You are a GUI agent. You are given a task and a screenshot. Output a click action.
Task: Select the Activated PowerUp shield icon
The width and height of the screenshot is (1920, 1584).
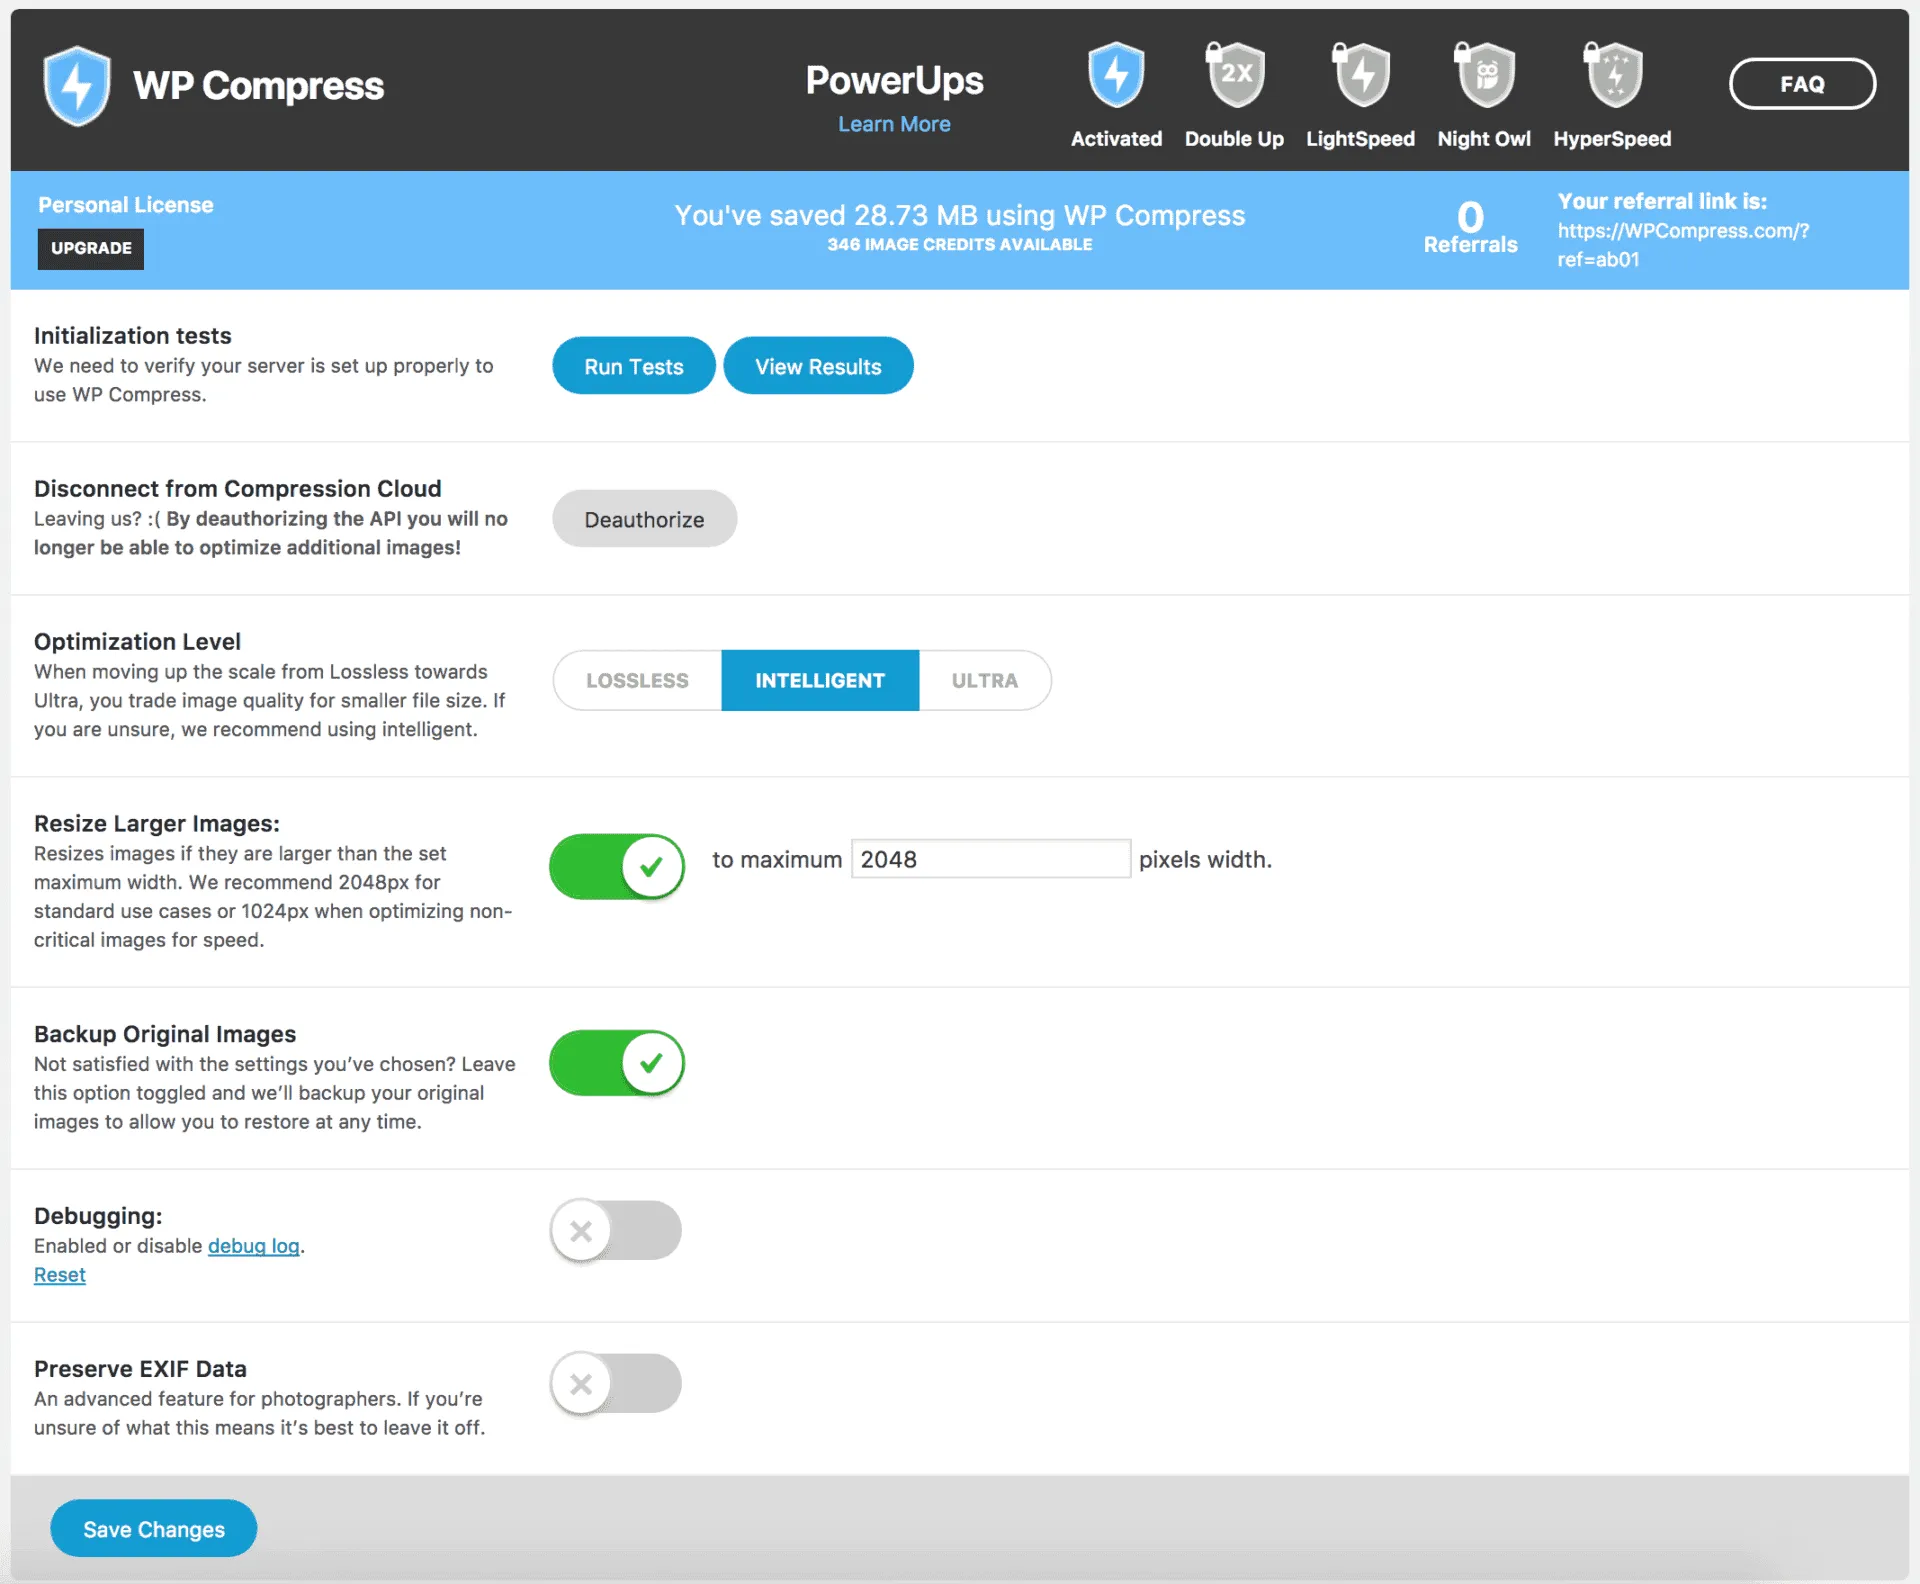pos(1116,74)
